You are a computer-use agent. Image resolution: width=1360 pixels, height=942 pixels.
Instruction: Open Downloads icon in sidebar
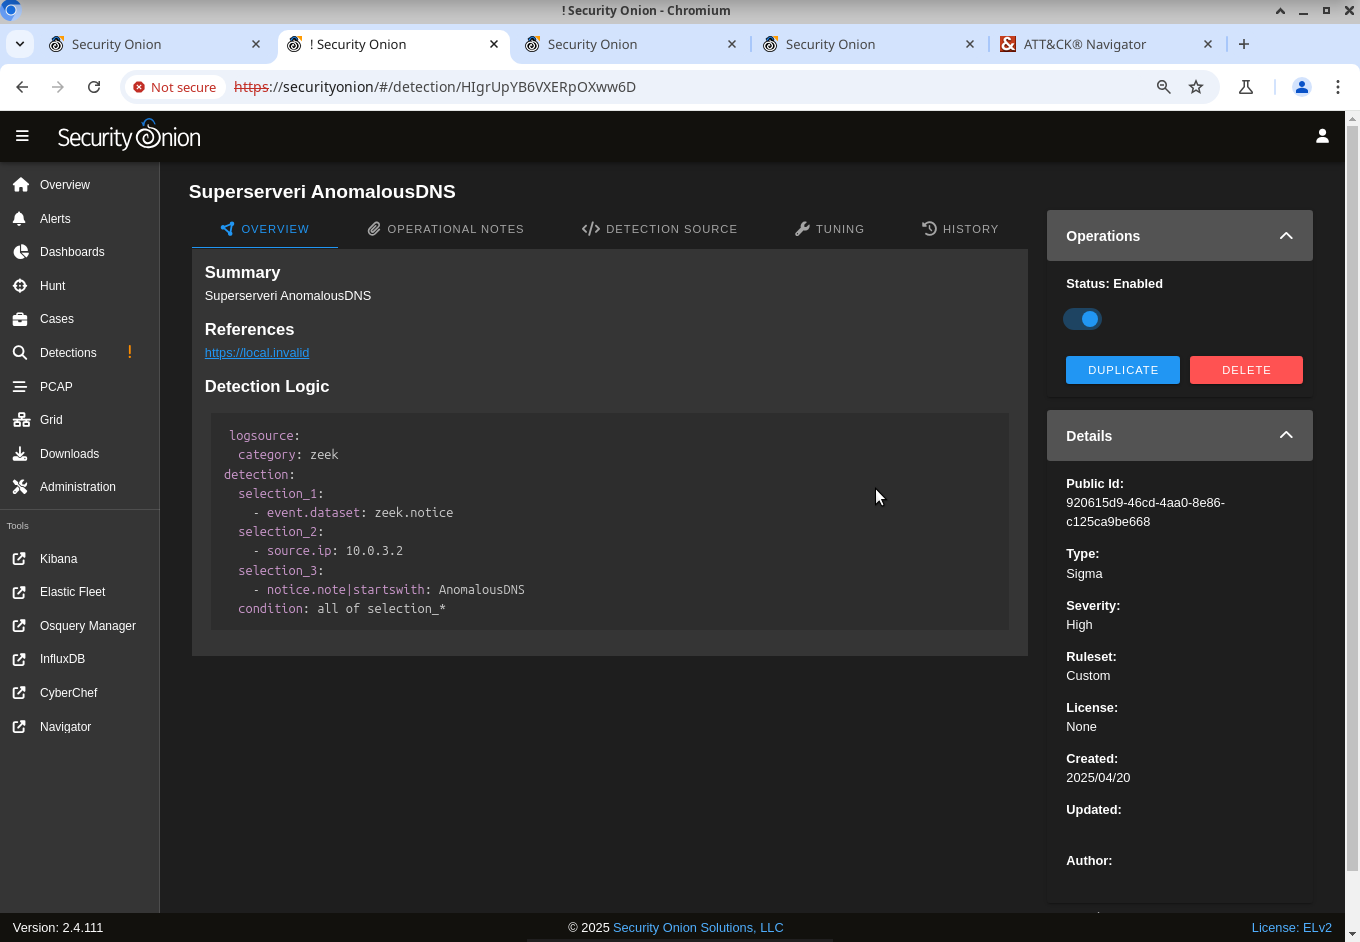20,454
